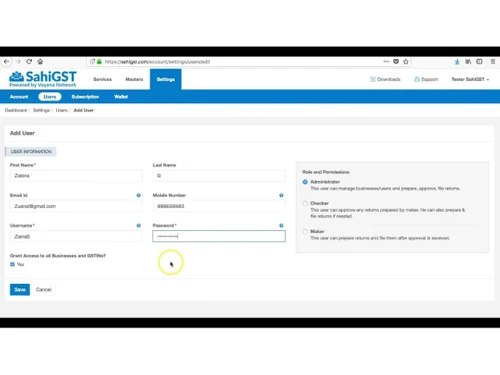Go to Users breadcrumb
Screen dimensions: 500x375
[x=62, y=110]
